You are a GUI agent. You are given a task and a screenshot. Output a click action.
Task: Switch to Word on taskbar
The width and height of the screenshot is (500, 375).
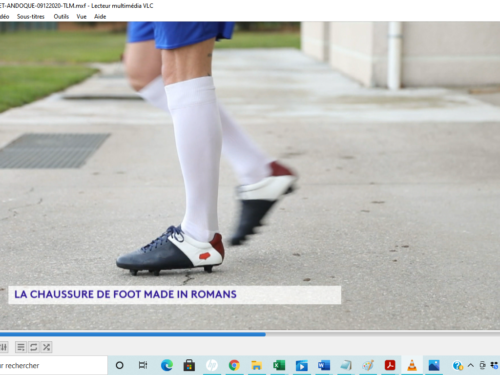323,365
